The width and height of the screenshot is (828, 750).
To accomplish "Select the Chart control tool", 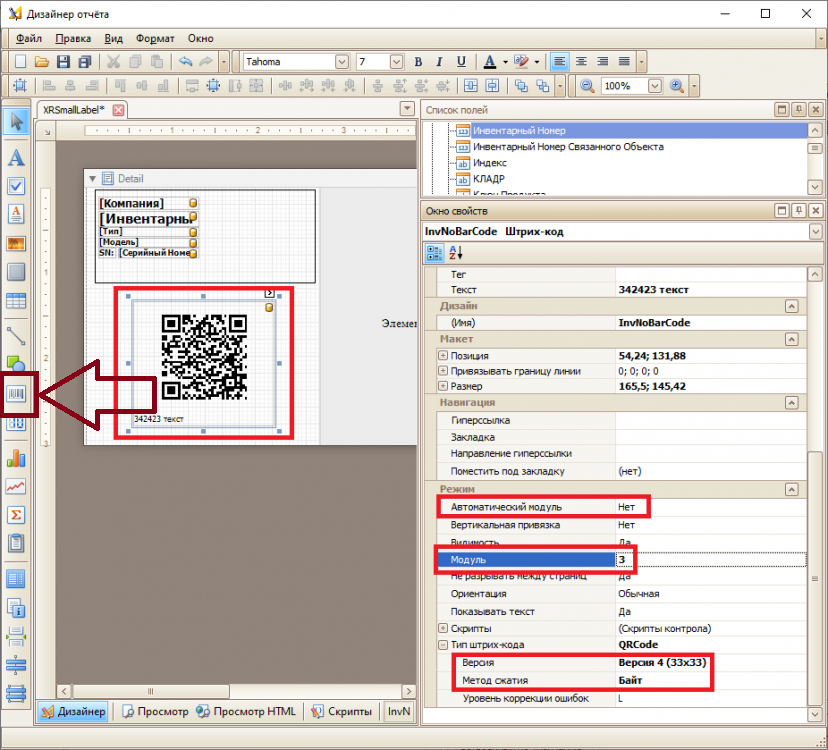I will point(16,457).
